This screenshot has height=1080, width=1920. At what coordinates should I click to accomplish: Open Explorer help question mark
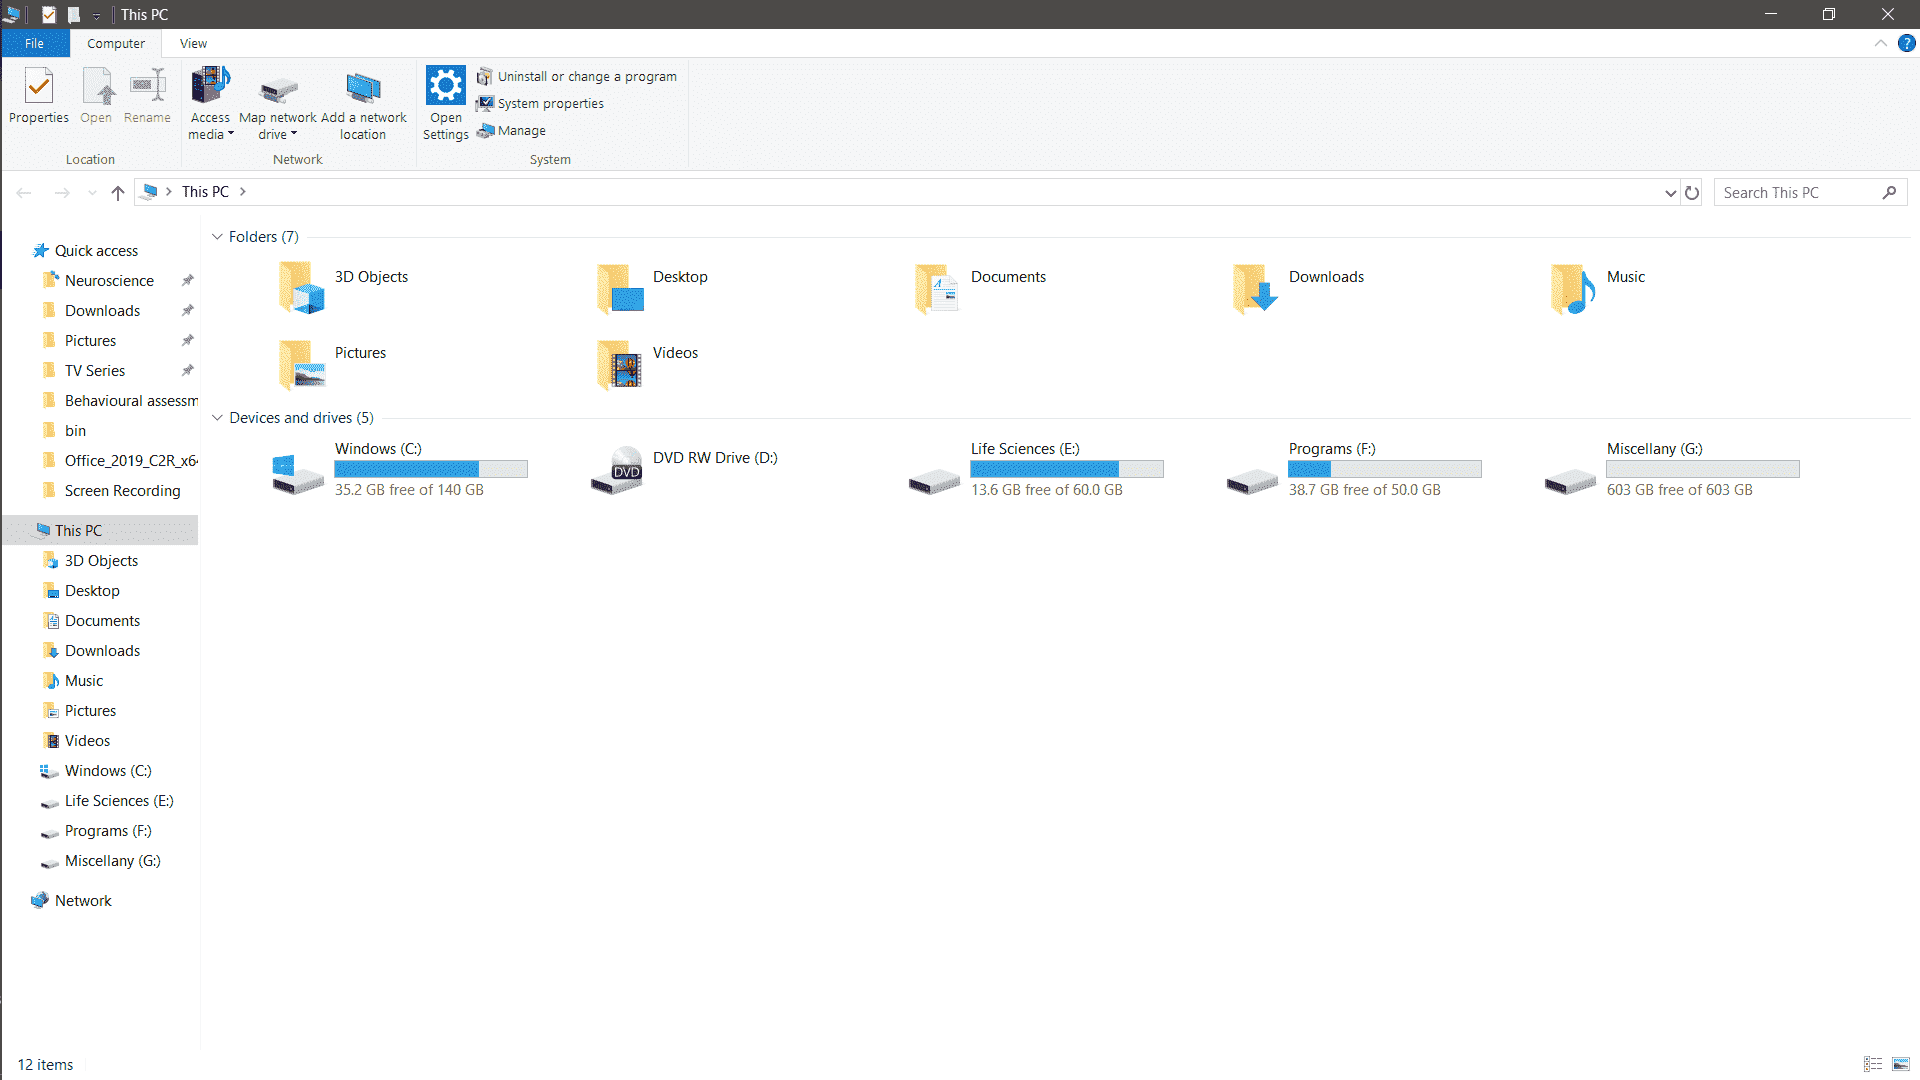[1906, 43]
